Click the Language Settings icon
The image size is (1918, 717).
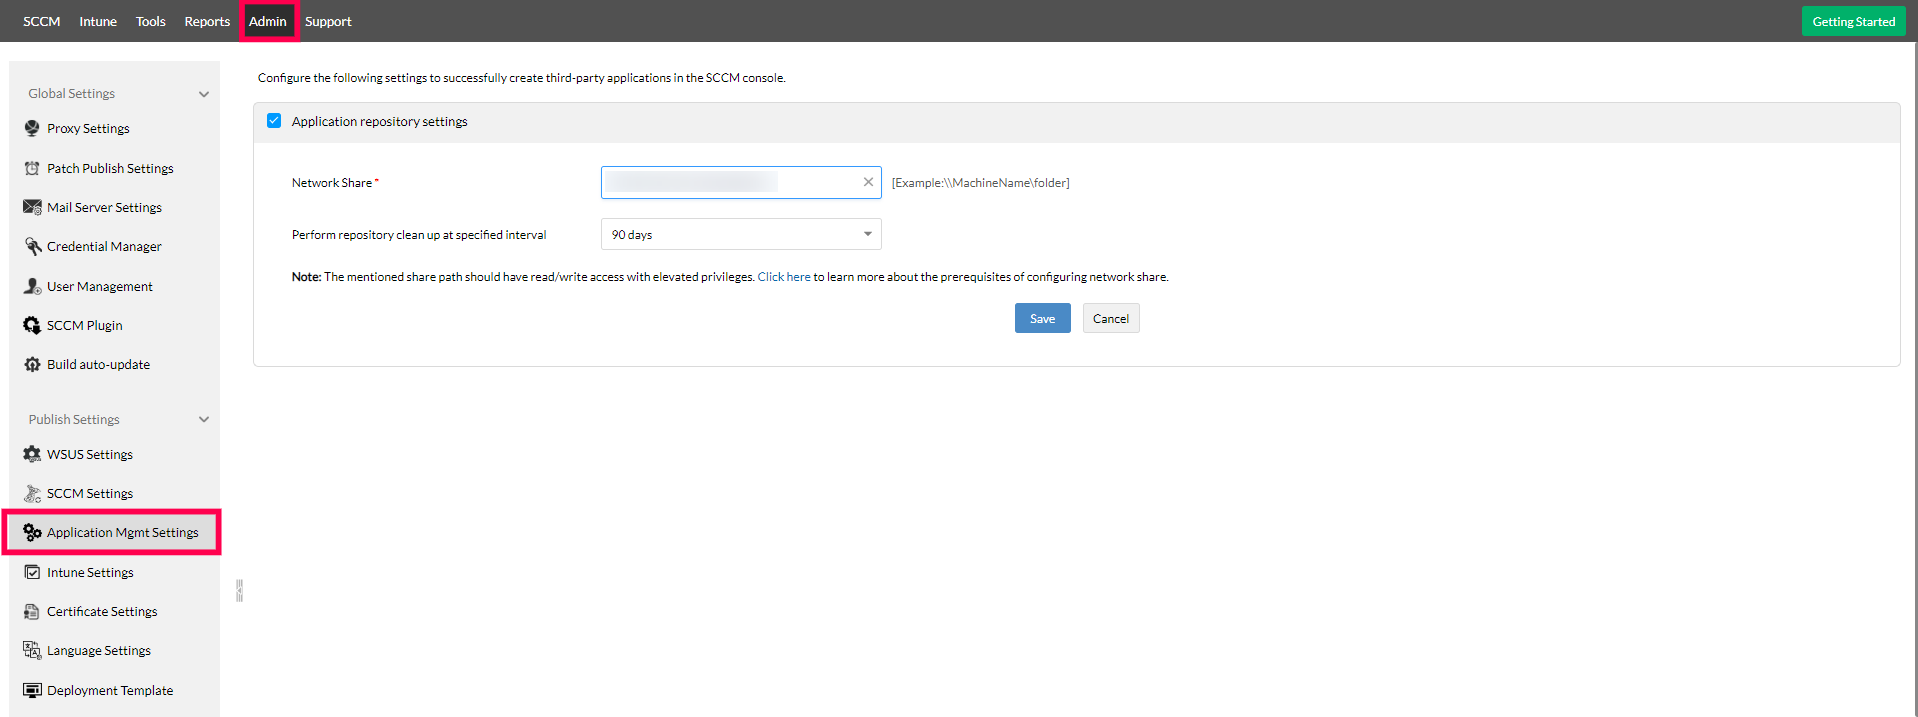pyautogui.click(x=32, y=650)
